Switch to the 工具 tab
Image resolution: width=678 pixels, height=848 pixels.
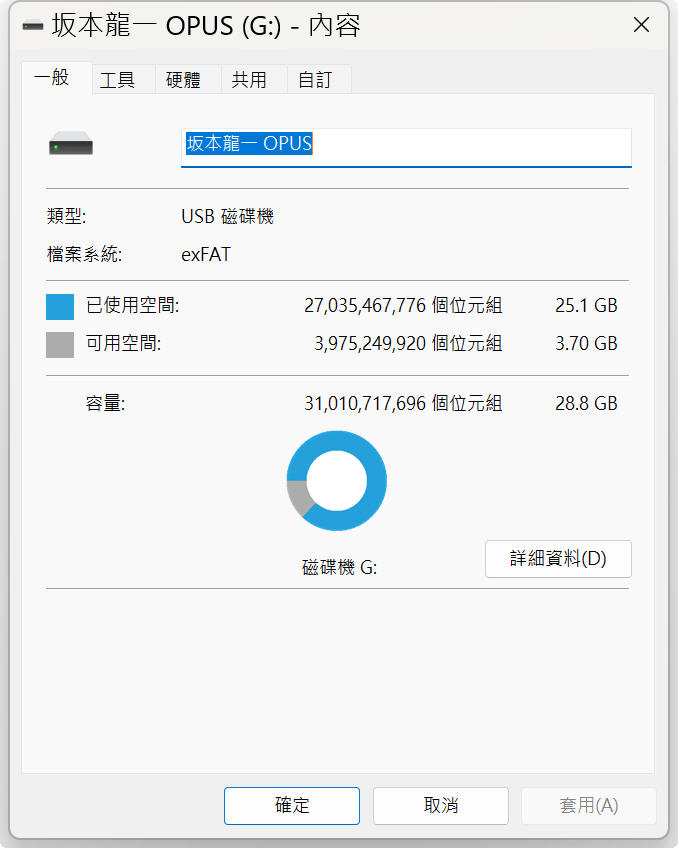click(x=117, y=80)
